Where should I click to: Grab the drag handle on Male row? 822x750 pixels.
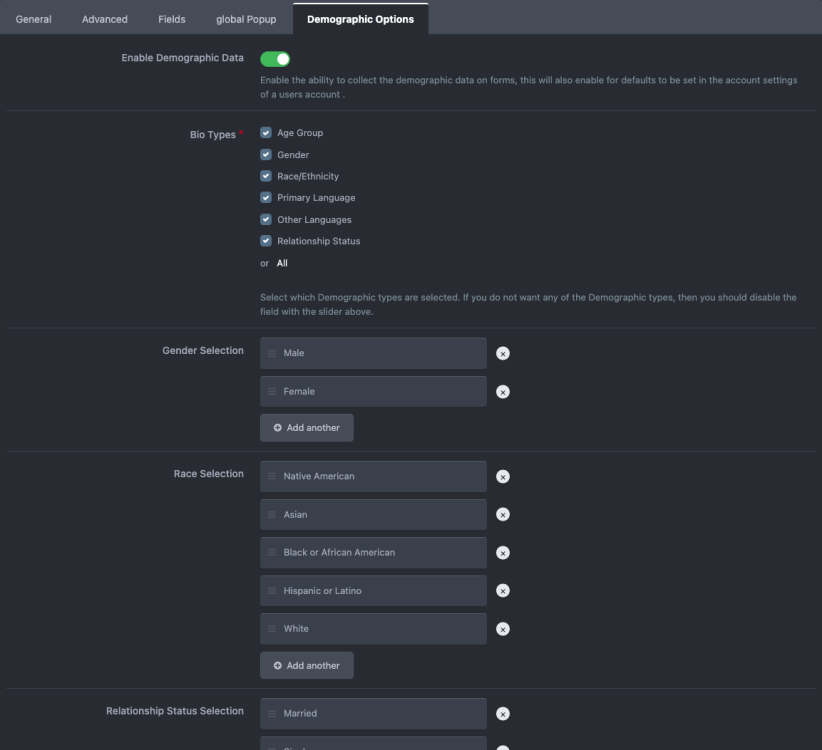272,353
